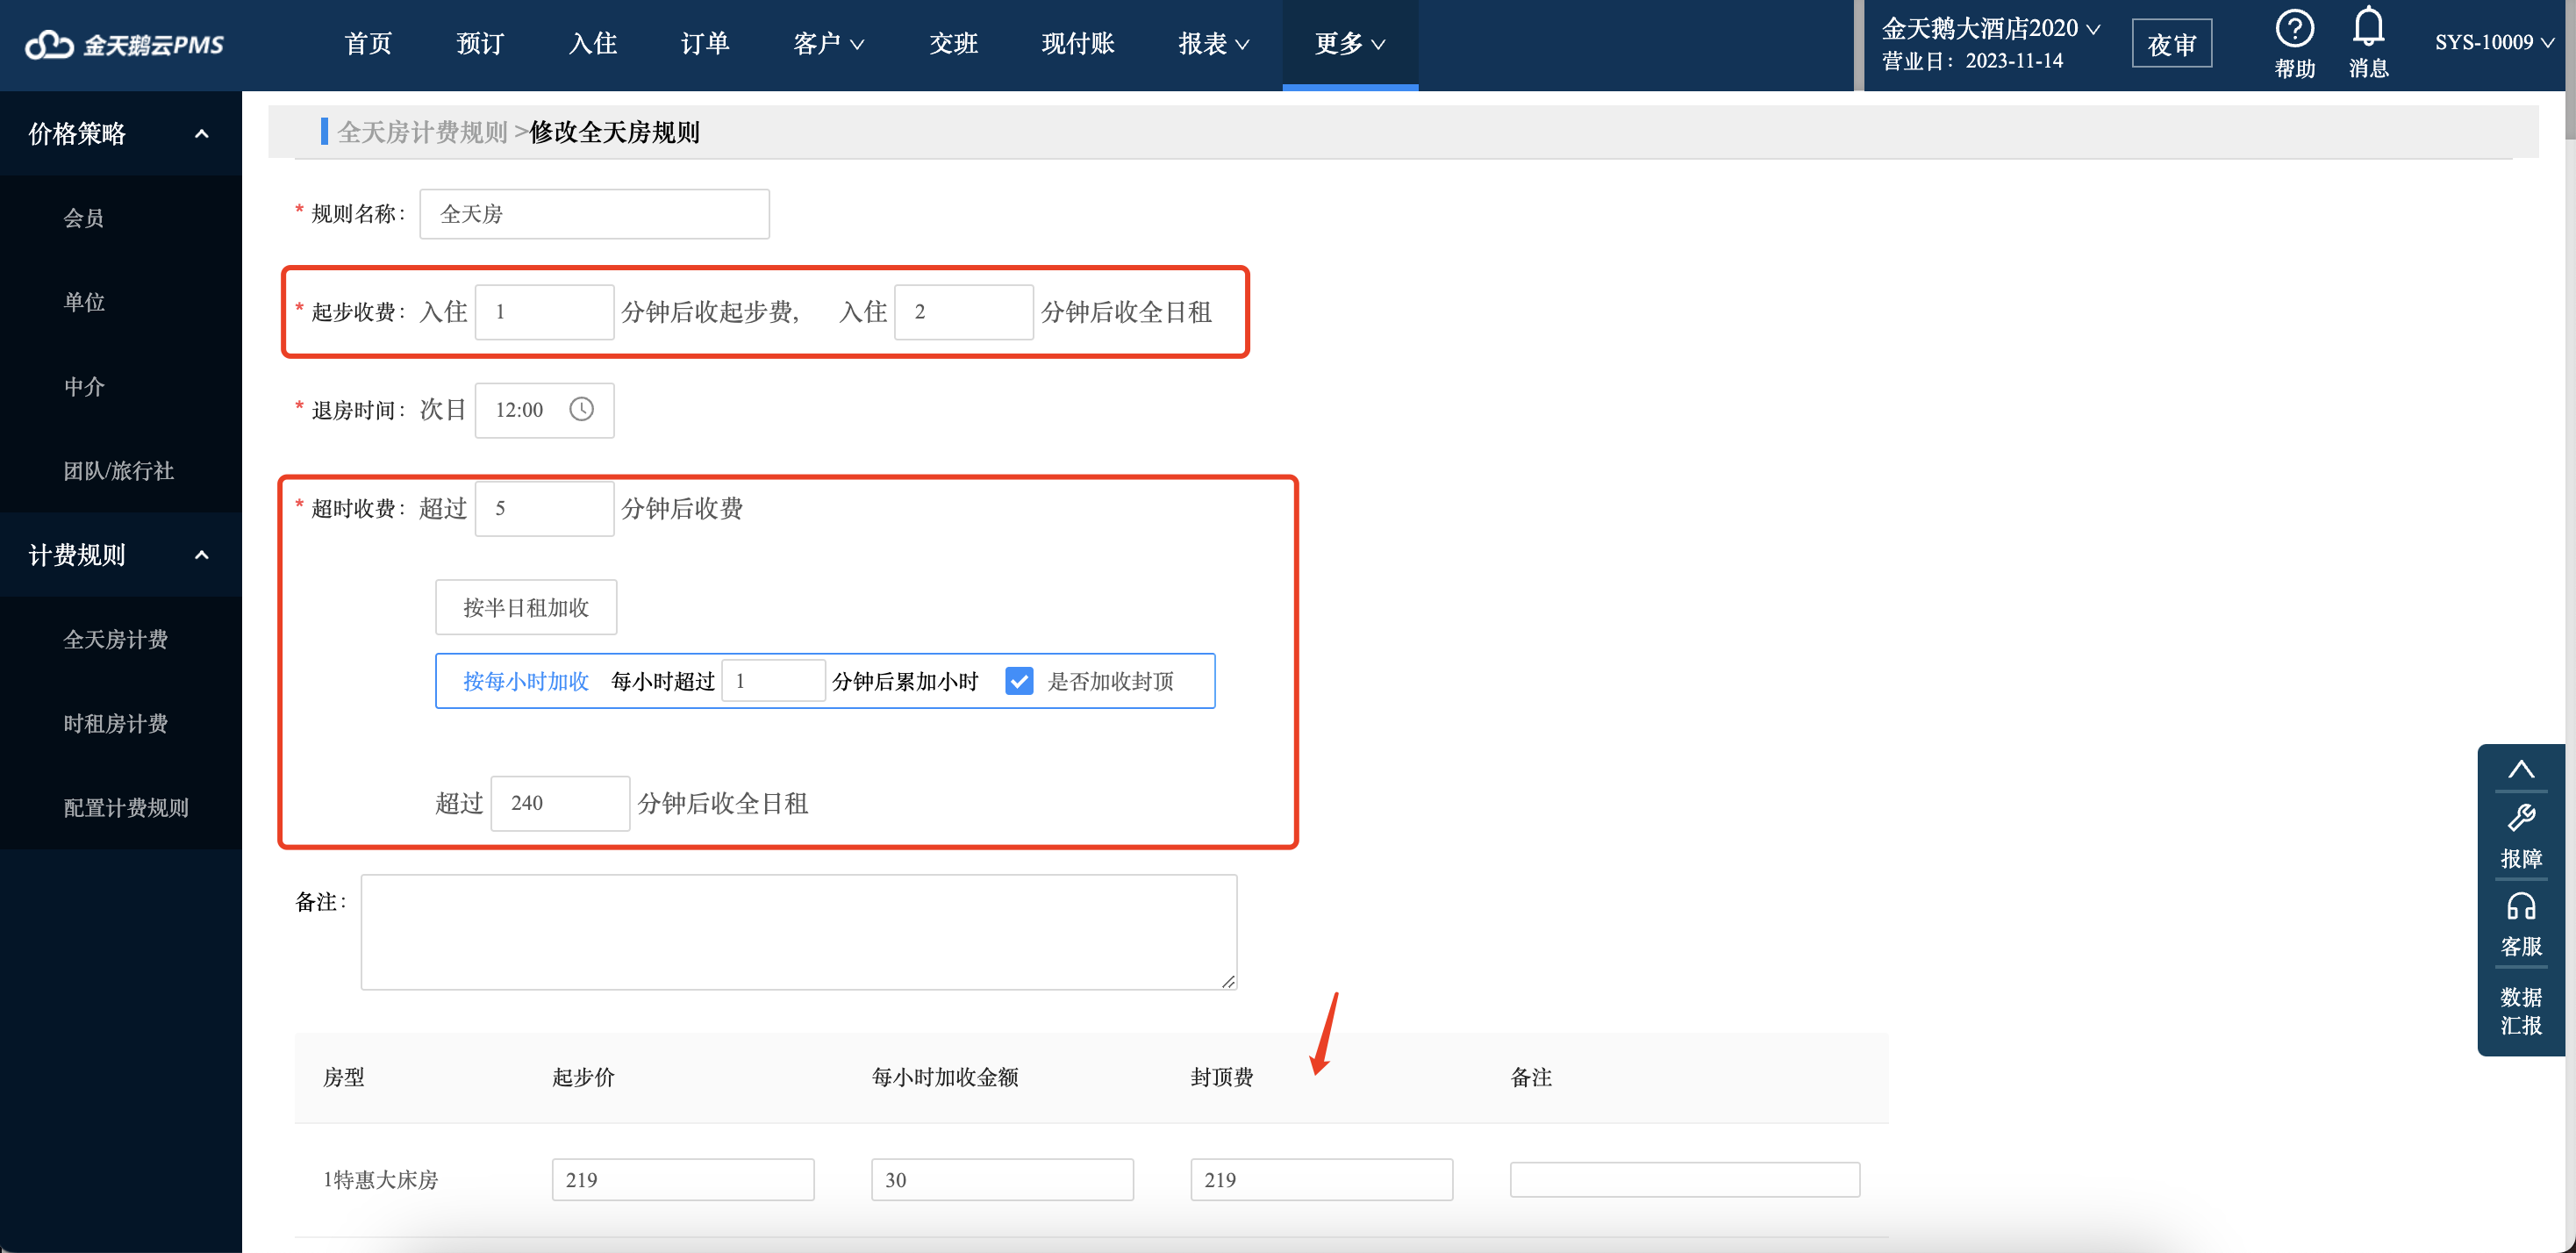Click 超时收费 minutes field showing 5
Image resolution: width=2576 pixels, height=1253 pixels.
[x=544, y=508]
